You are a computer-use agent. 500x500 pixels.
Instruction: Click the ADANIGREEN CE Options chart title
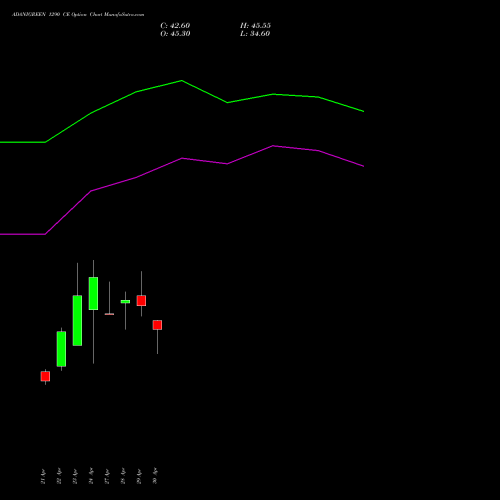(78, 15)
